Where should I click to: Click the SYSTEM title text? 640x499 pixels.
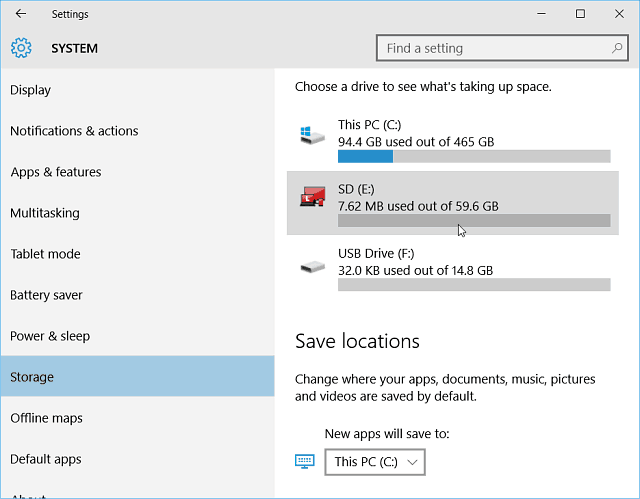click(74, 48)
